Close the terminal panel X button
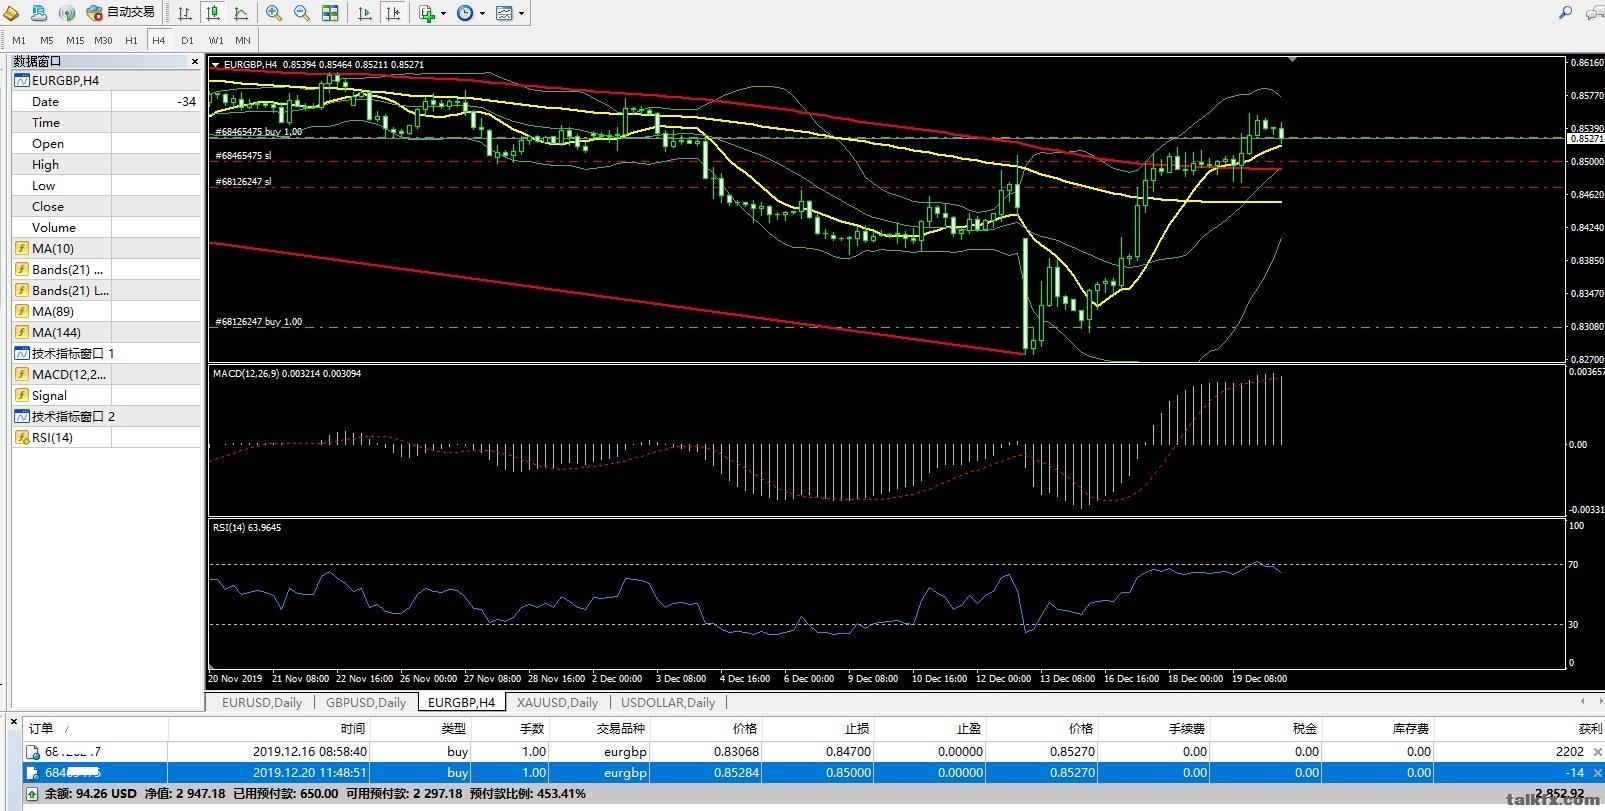 (13, 720)
